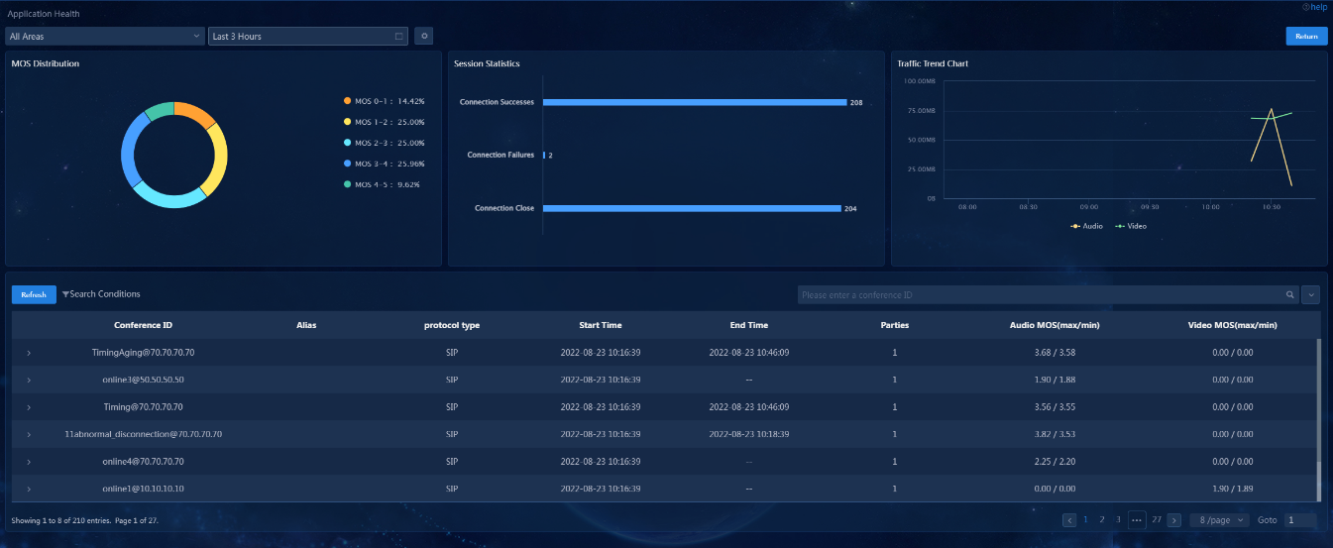Open the 8/page size dropdown
The height and width of the screenshot is (548, 1333).
coord(1219,520)
